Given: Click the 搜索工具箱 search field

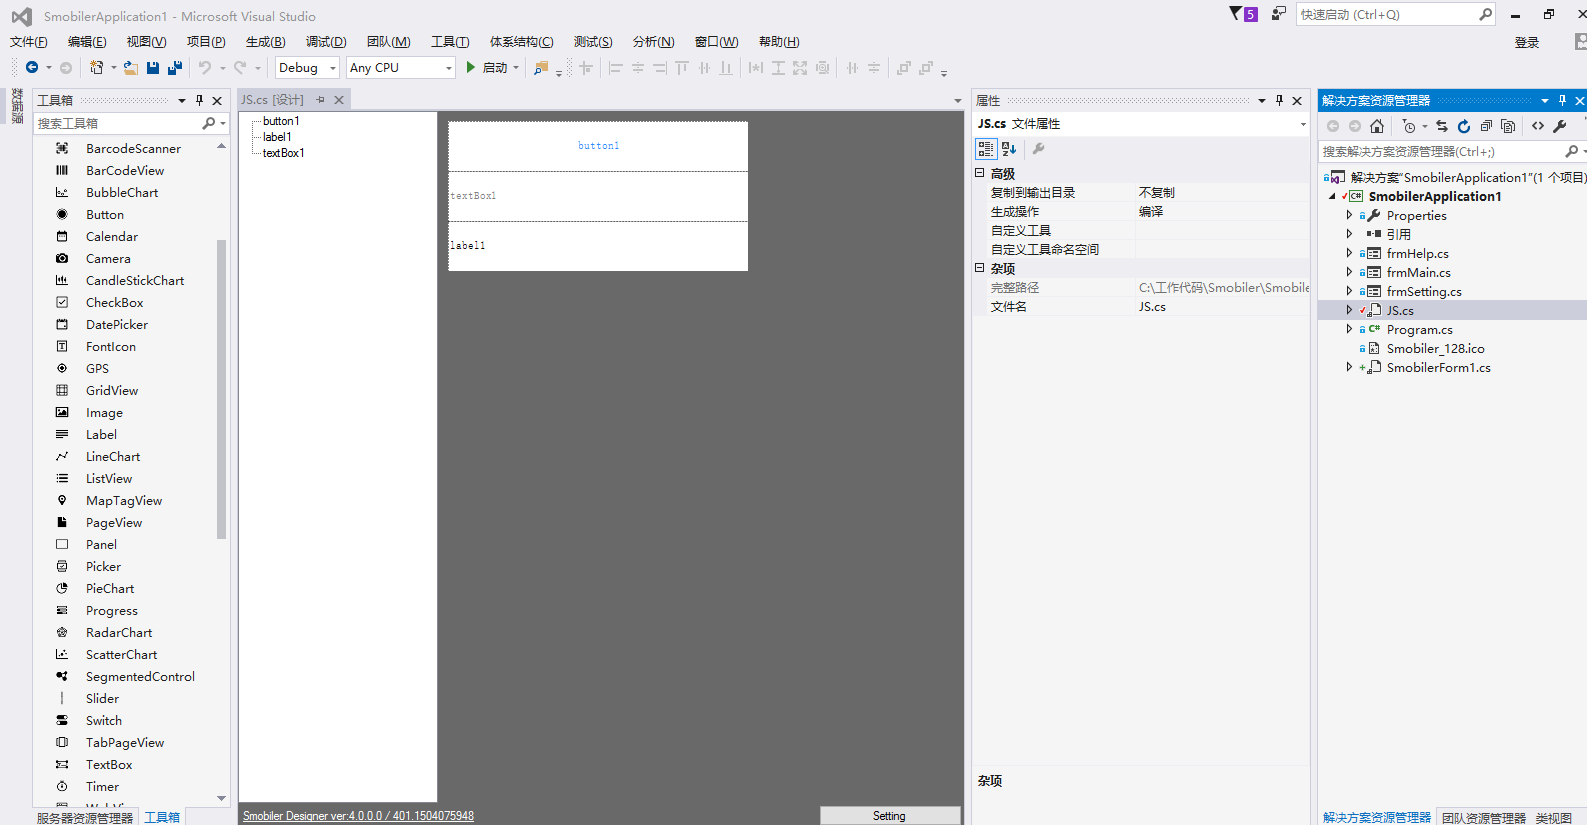Looking at the screenshot, I should [x=118, y=123].
